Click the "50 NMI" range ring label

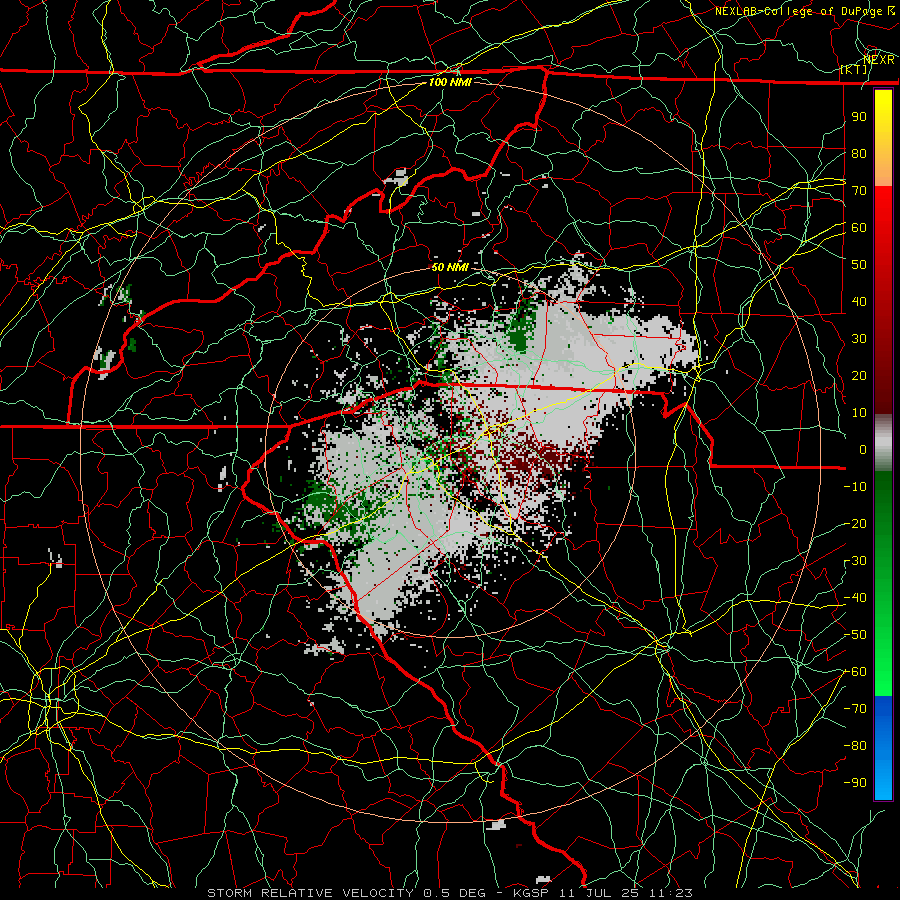click(450, 267)
